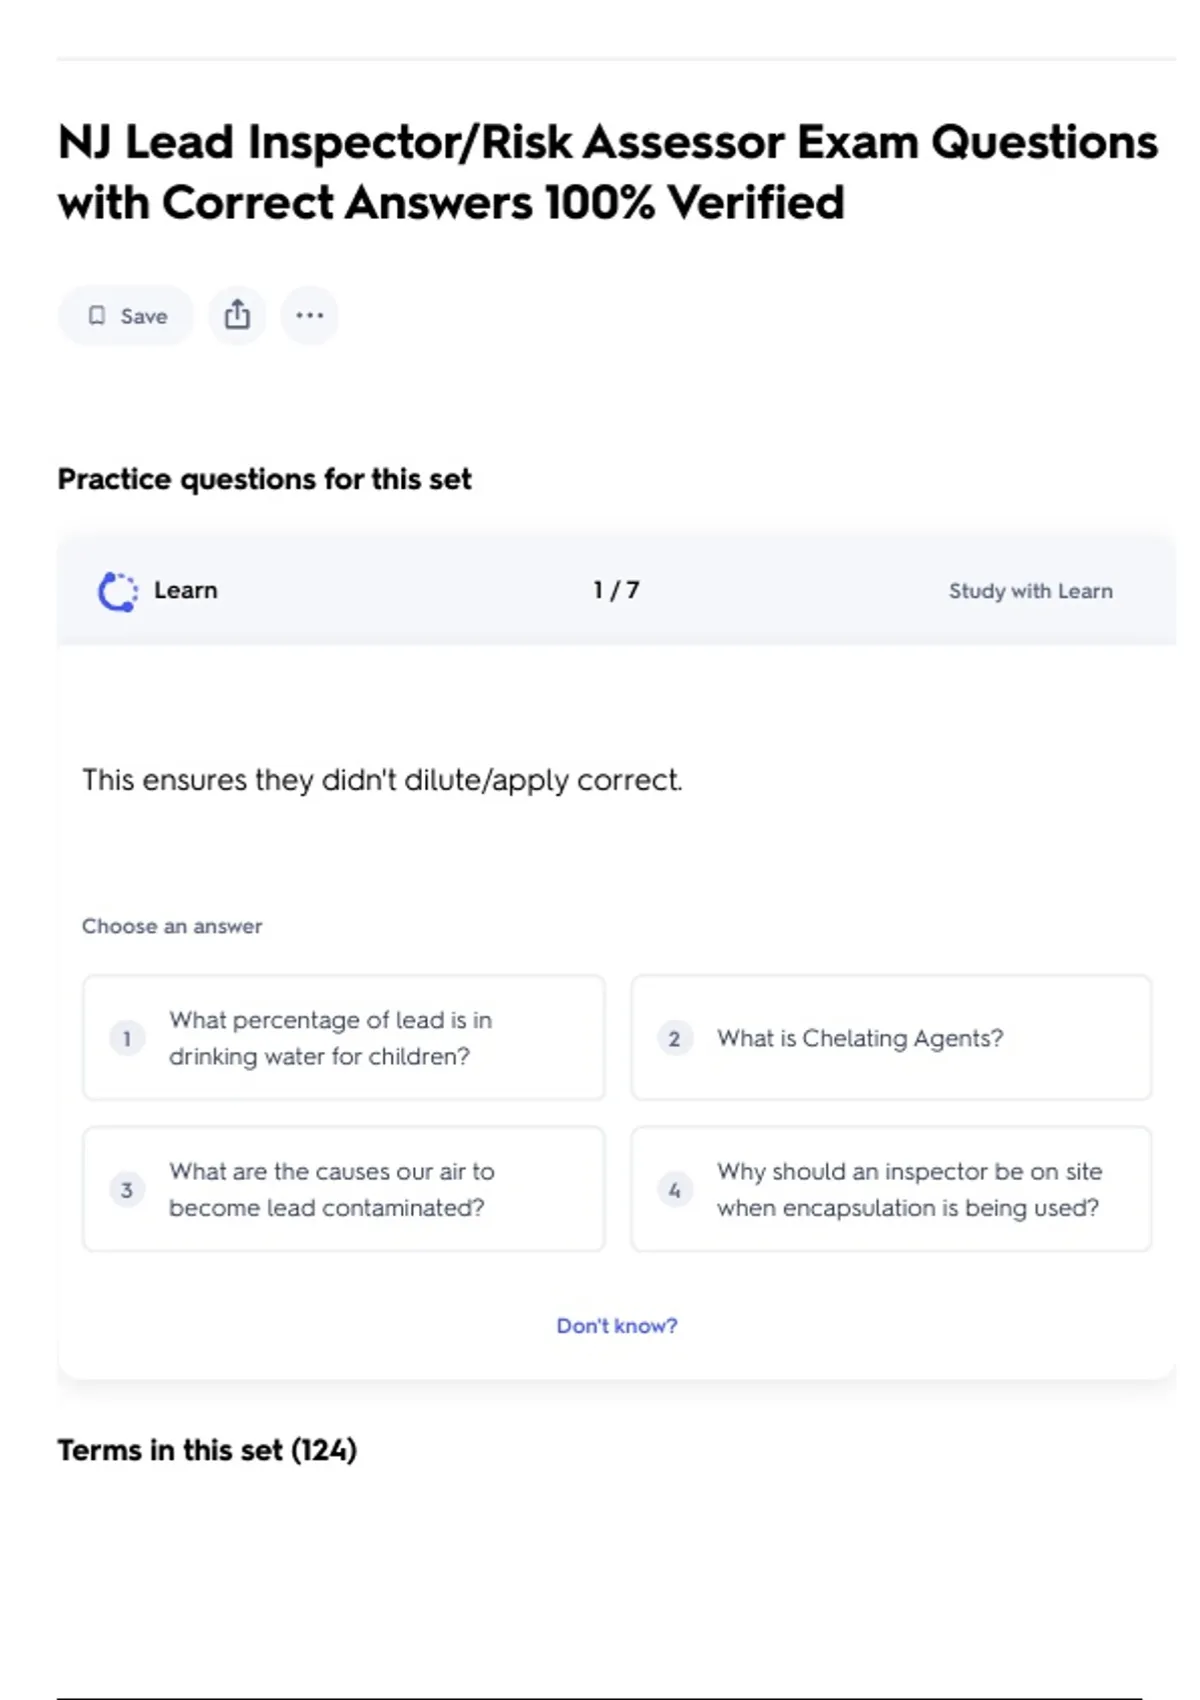The height and width of the screenshot is (1700, 1200).
Task: Click the Learn label in the header
Action: click(x=185, y=590)
